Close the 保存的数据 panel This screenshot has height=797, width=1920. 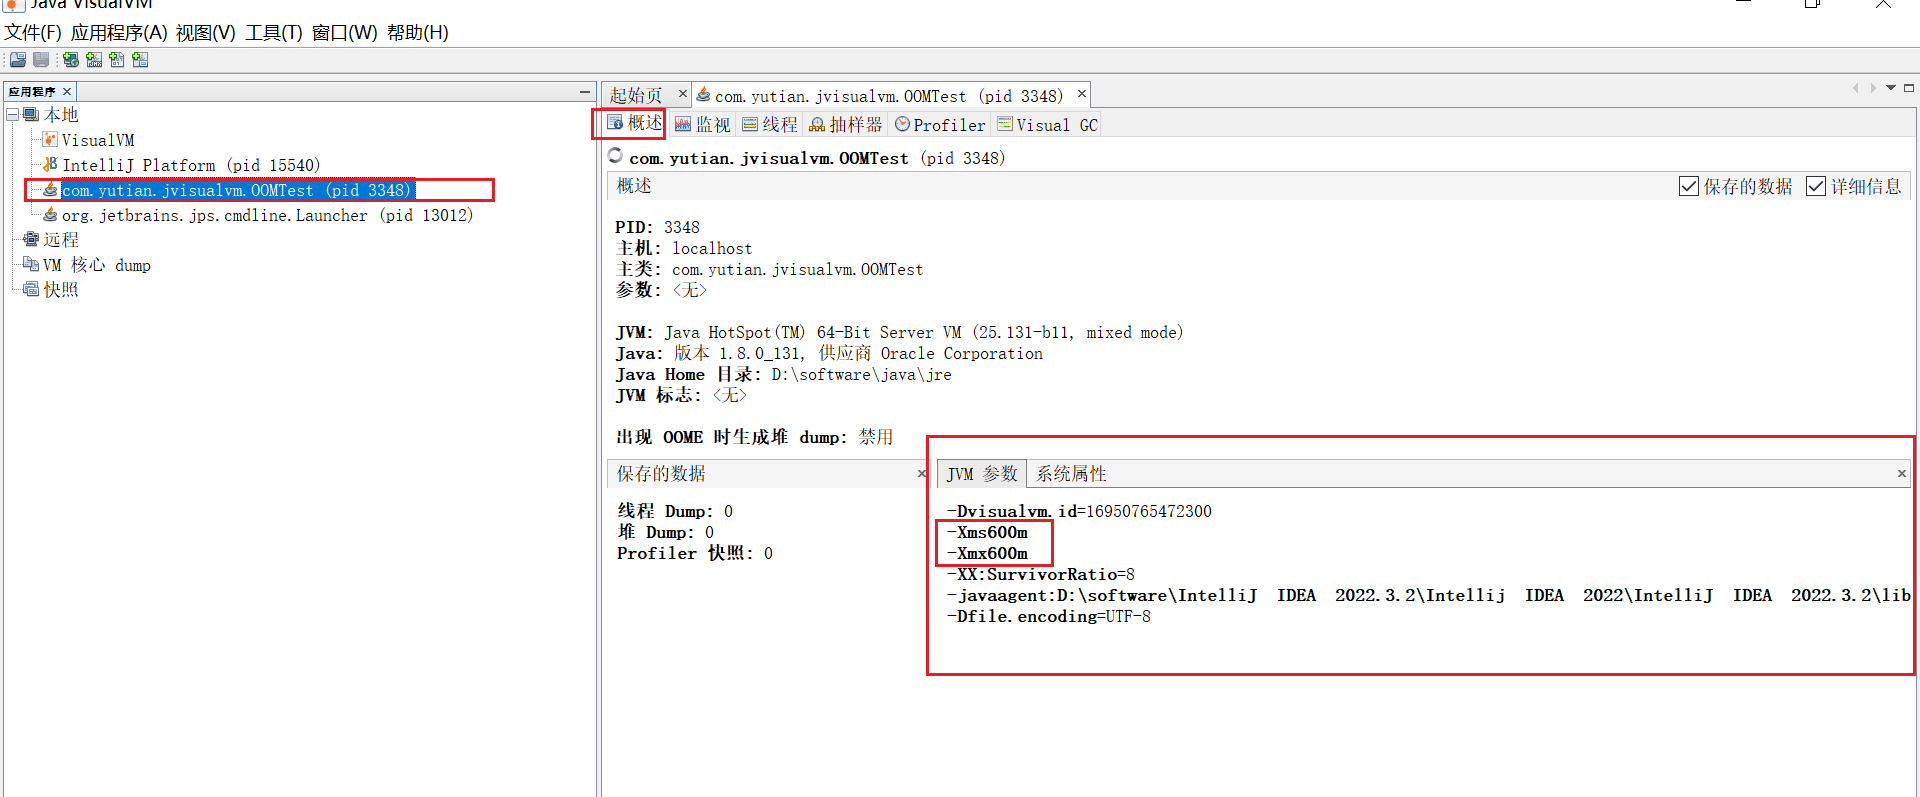(x=921, y=474)
